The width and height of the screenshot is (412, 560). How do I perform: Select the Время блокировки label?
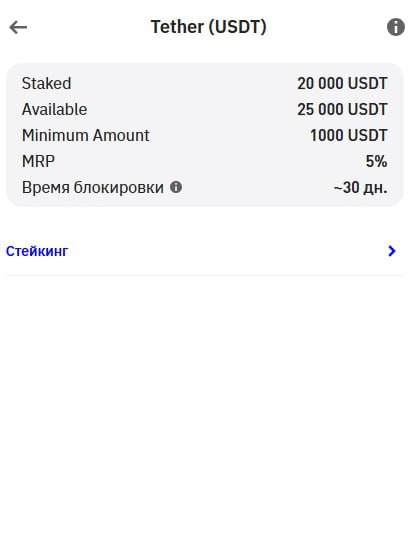(x=93, y=187)
